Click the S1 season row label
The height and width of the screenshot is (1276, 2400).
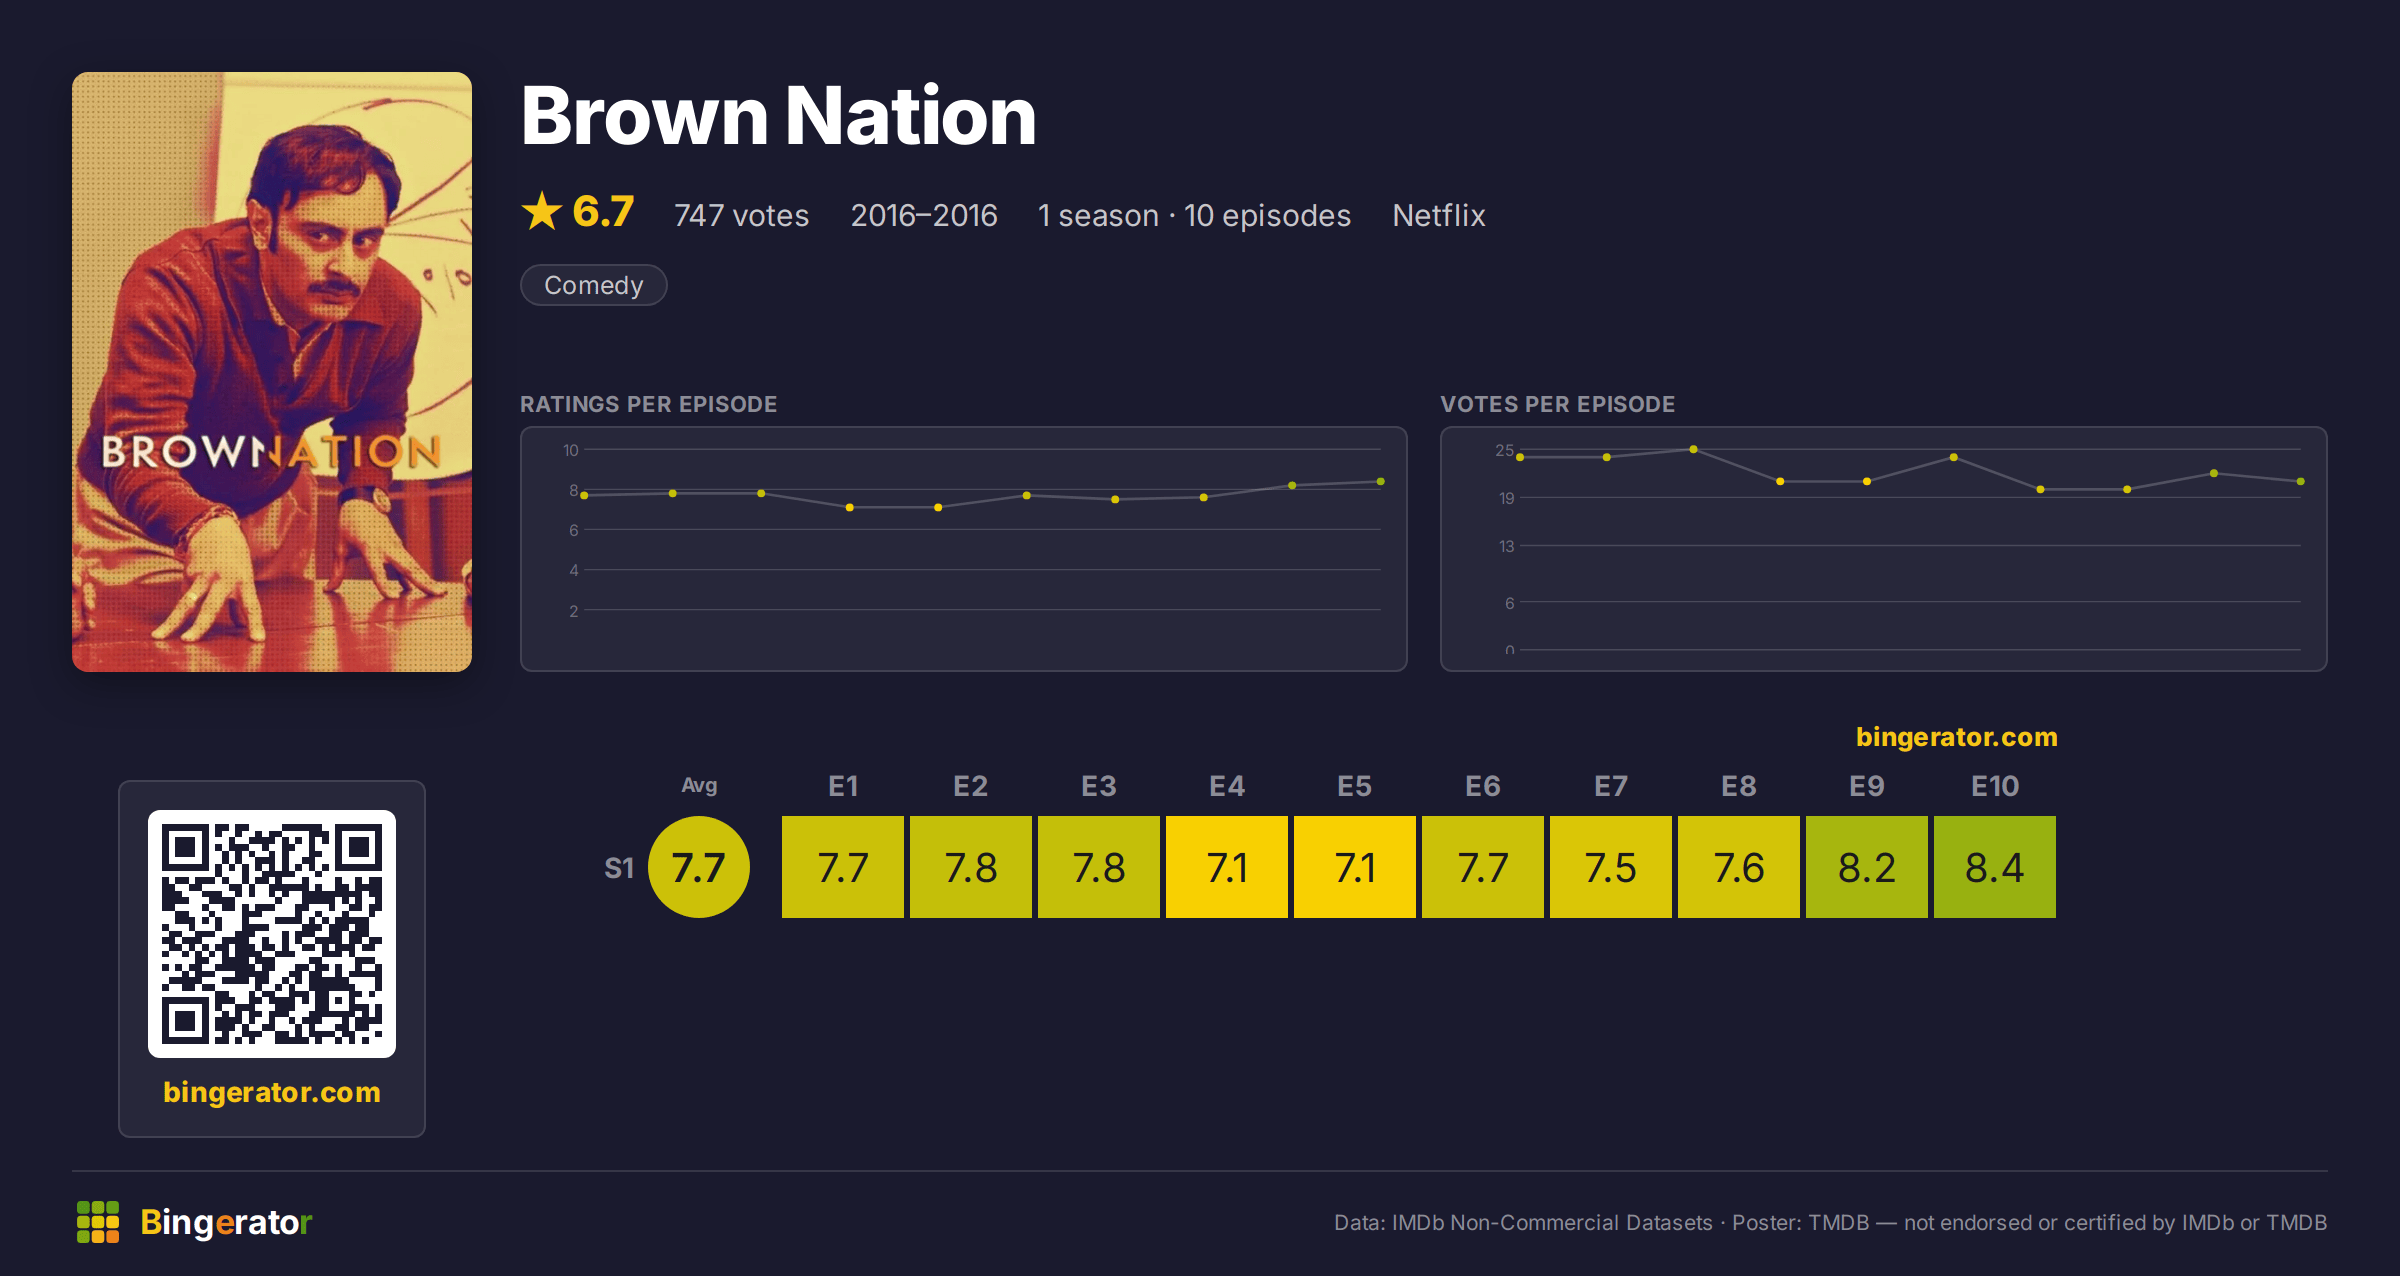(619, 868)
